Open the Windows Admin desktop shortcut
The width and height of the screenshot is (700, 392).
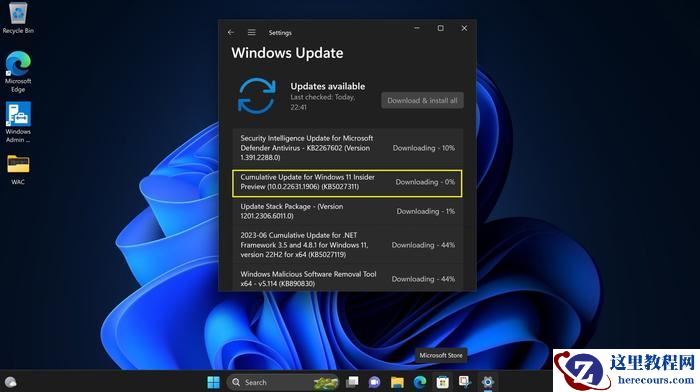tap(18, 122)
